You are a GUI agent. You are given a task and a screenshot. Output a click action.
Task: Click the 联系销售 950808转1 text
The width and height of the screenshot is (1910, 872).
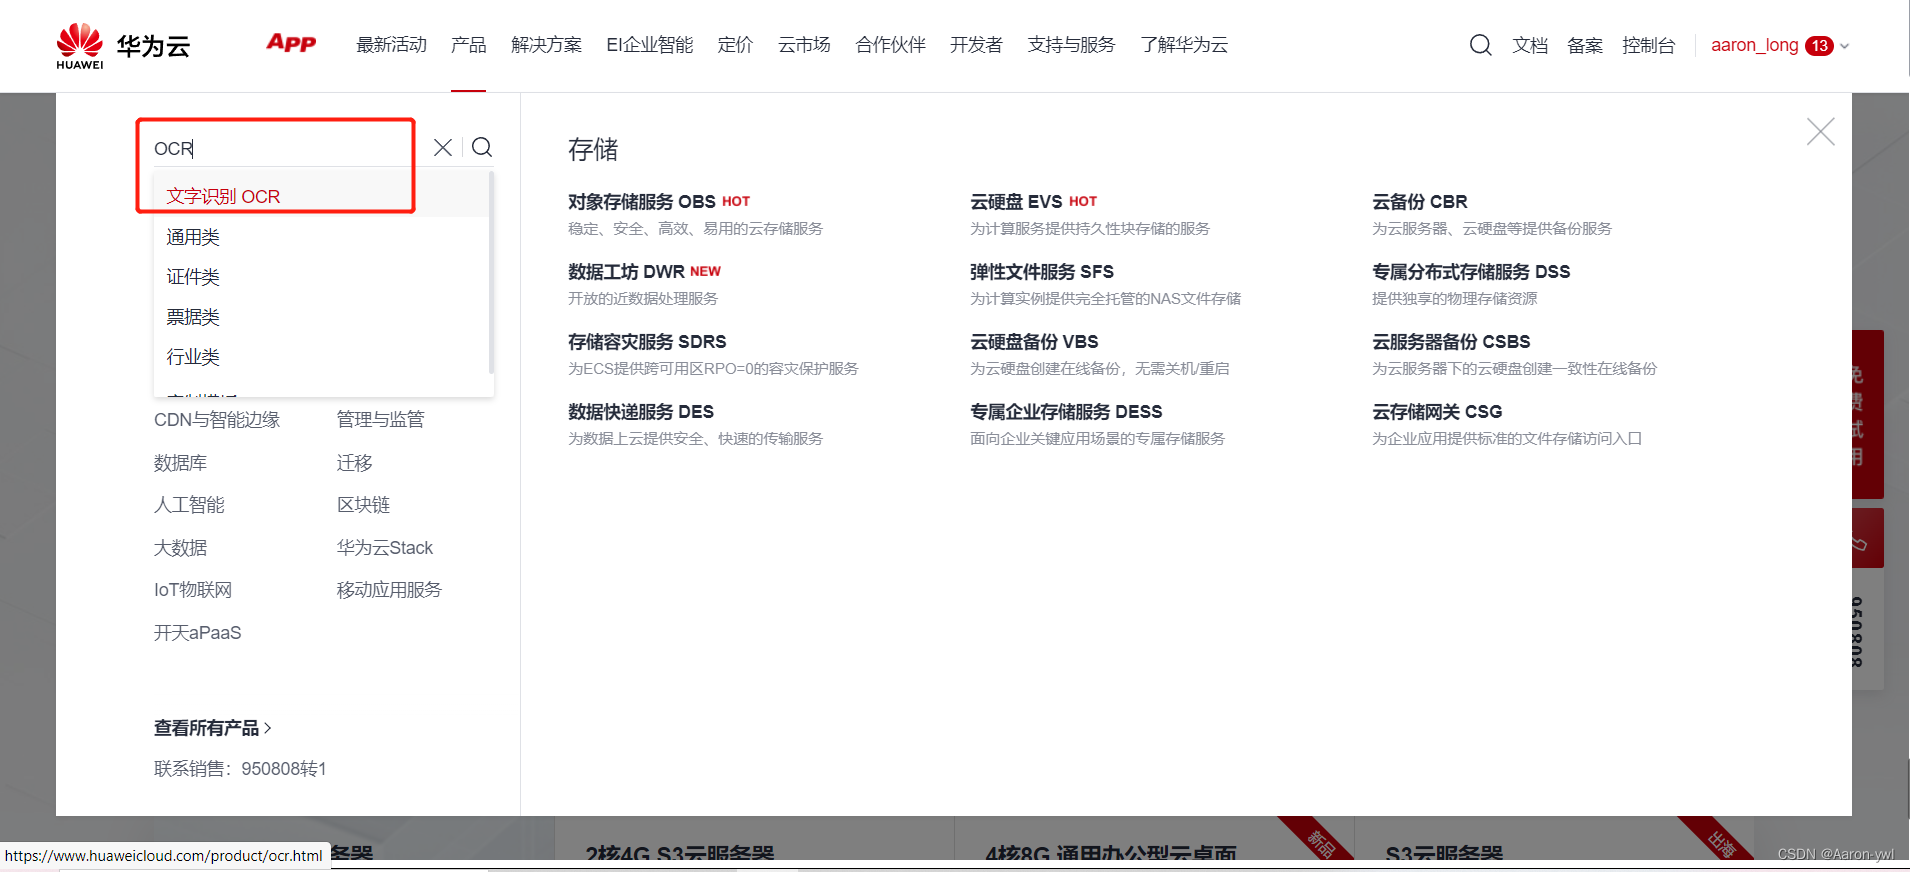point(240,769)
